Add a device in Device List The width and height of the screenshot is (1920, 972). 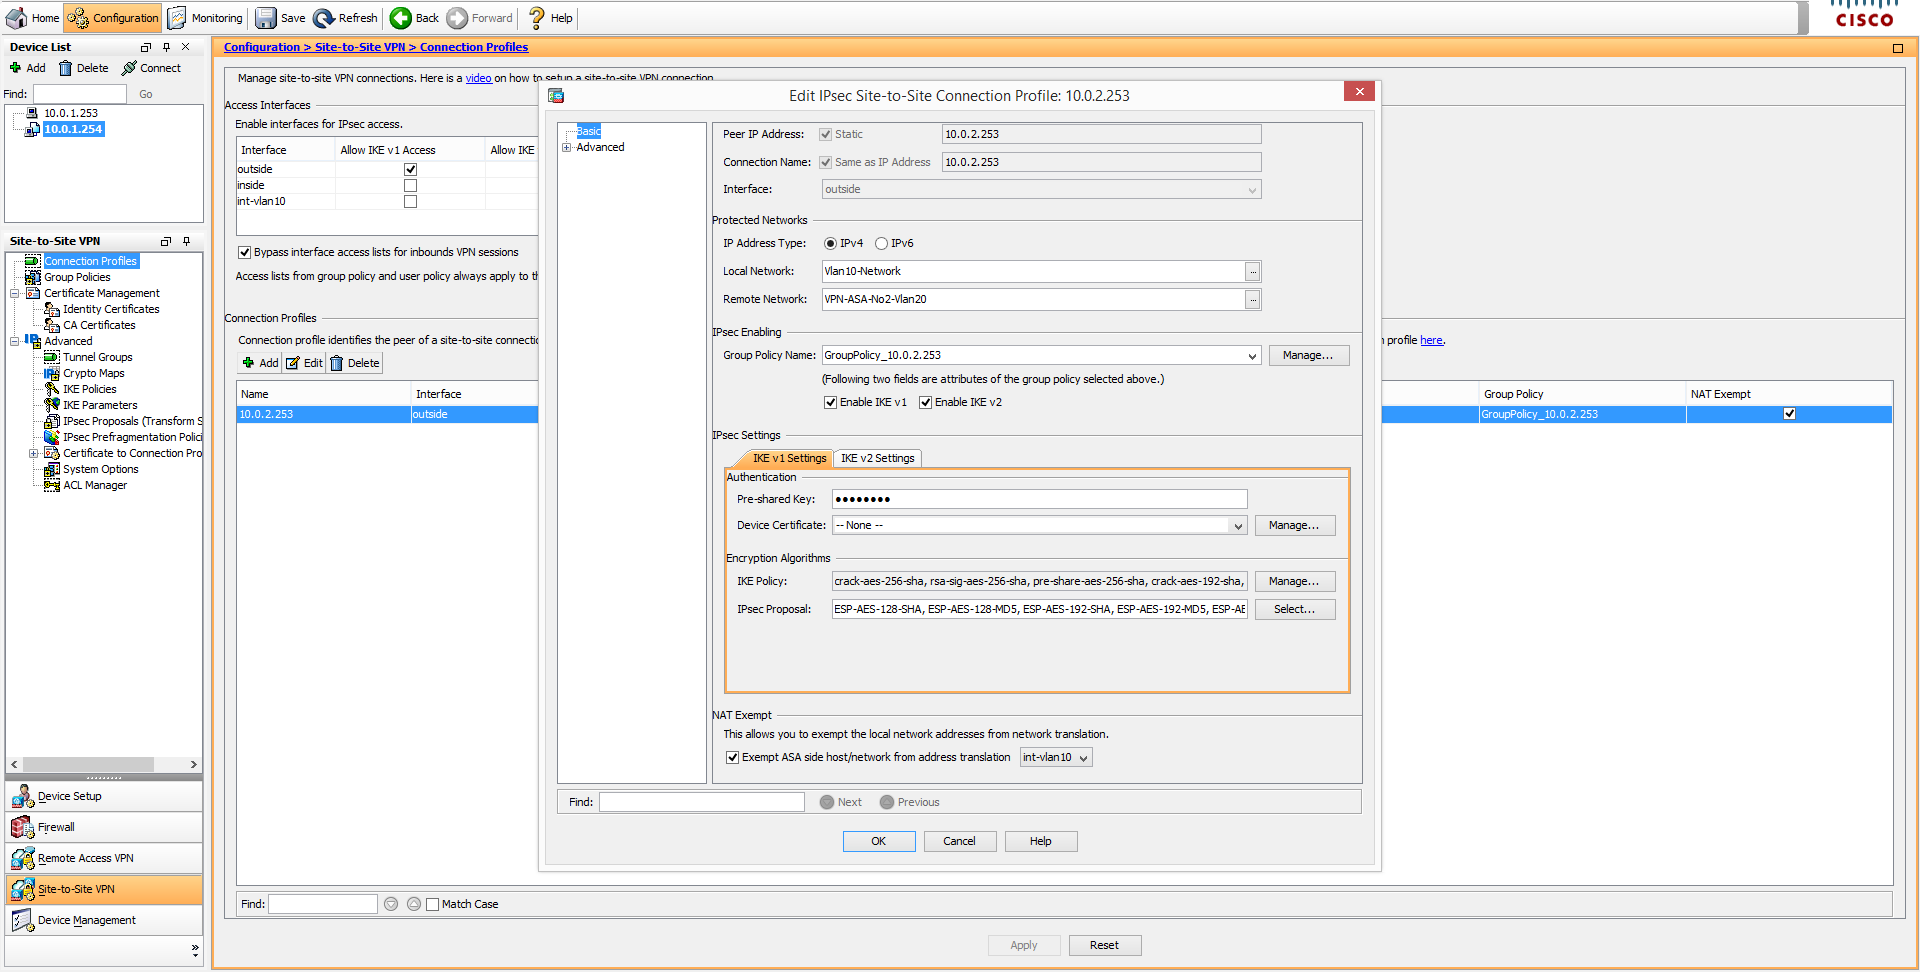[27, 68]
